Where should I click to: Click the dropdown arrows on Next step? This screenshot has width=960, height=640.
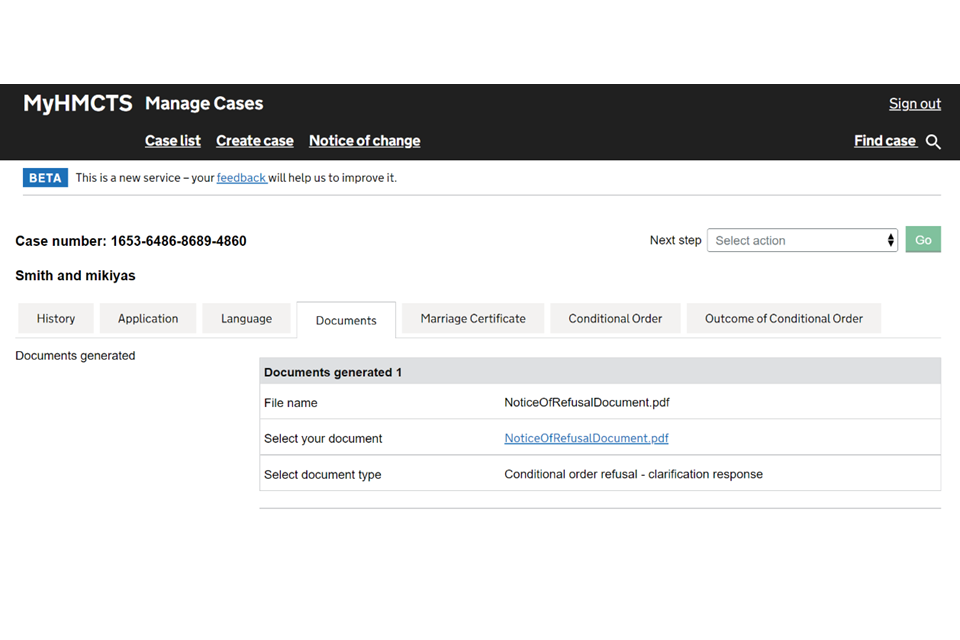890,240
